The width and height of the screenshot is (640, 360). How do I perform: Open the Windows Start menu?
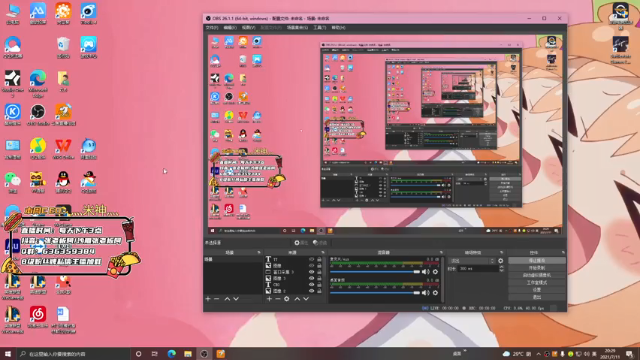pyautogui.click(x=8, y=354)
